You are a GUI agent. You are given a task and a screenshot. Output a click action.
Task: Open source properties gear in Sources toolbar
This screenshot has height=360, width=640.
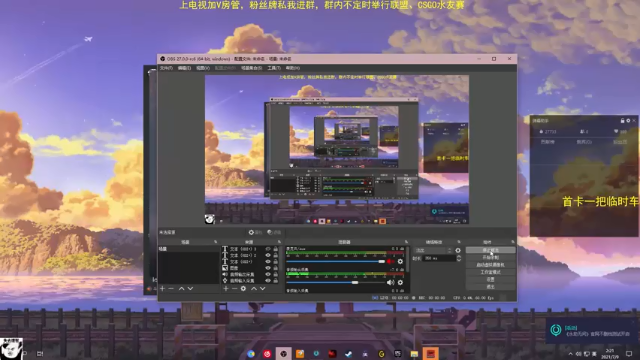point(243,289)
